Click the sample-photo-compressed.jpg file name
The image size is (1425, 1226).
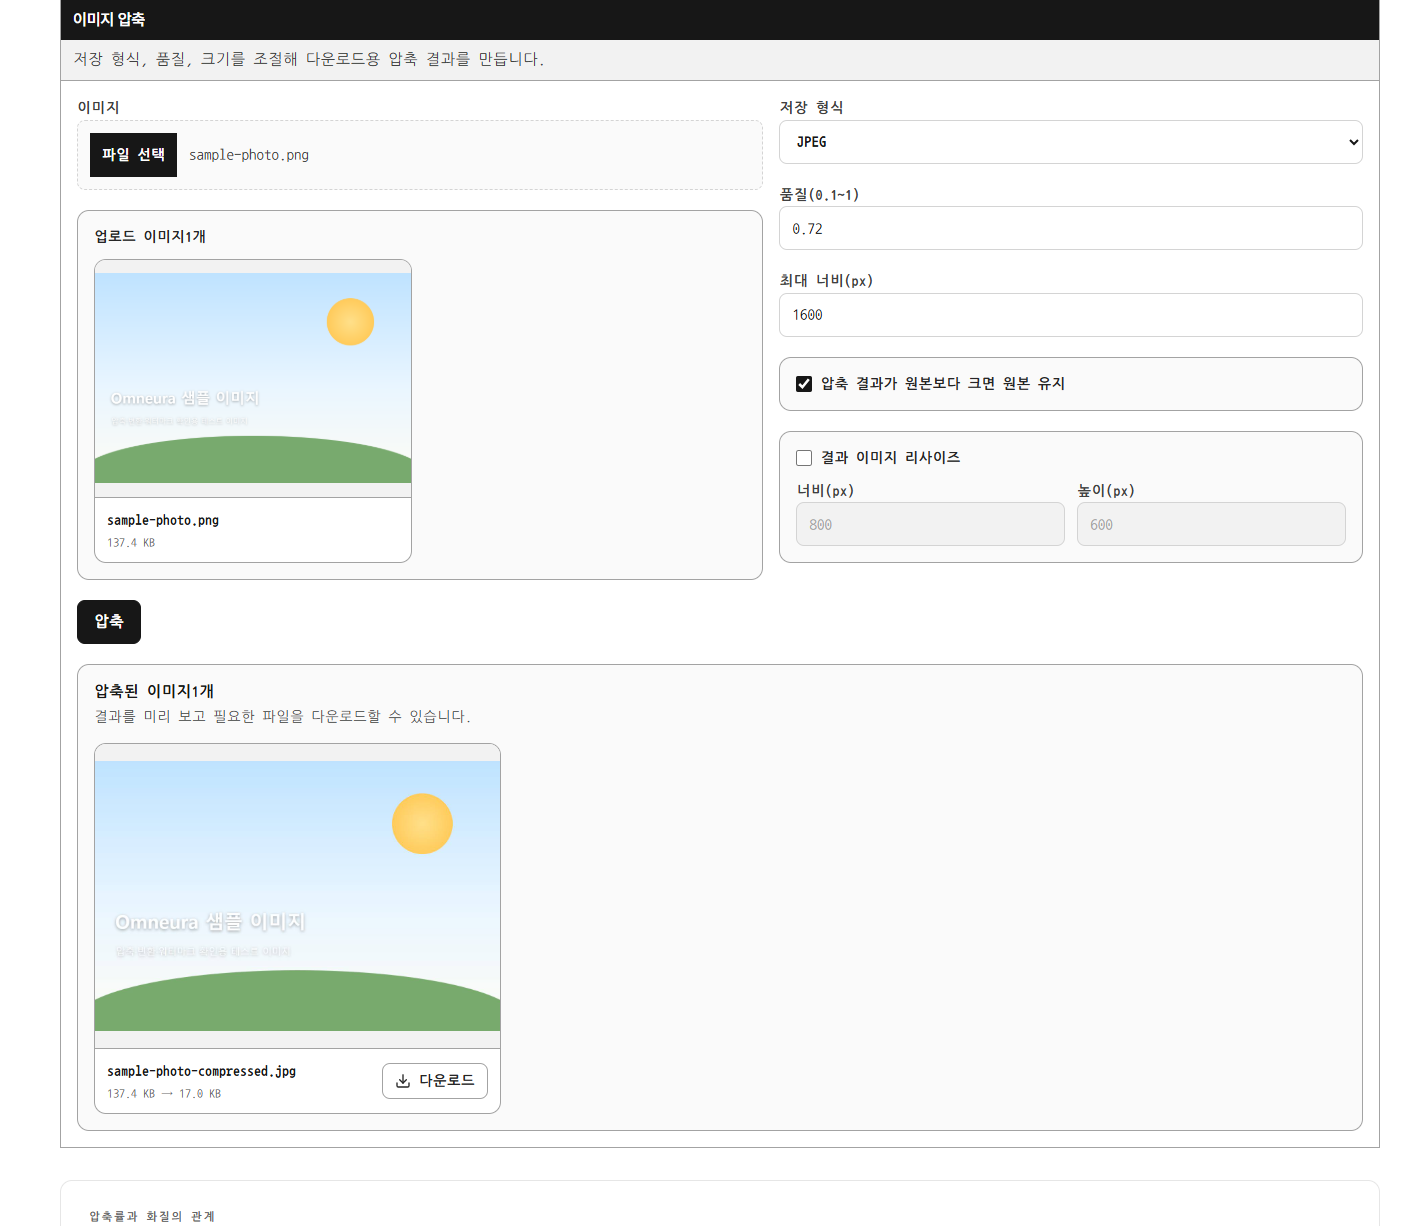point(202,1071)
